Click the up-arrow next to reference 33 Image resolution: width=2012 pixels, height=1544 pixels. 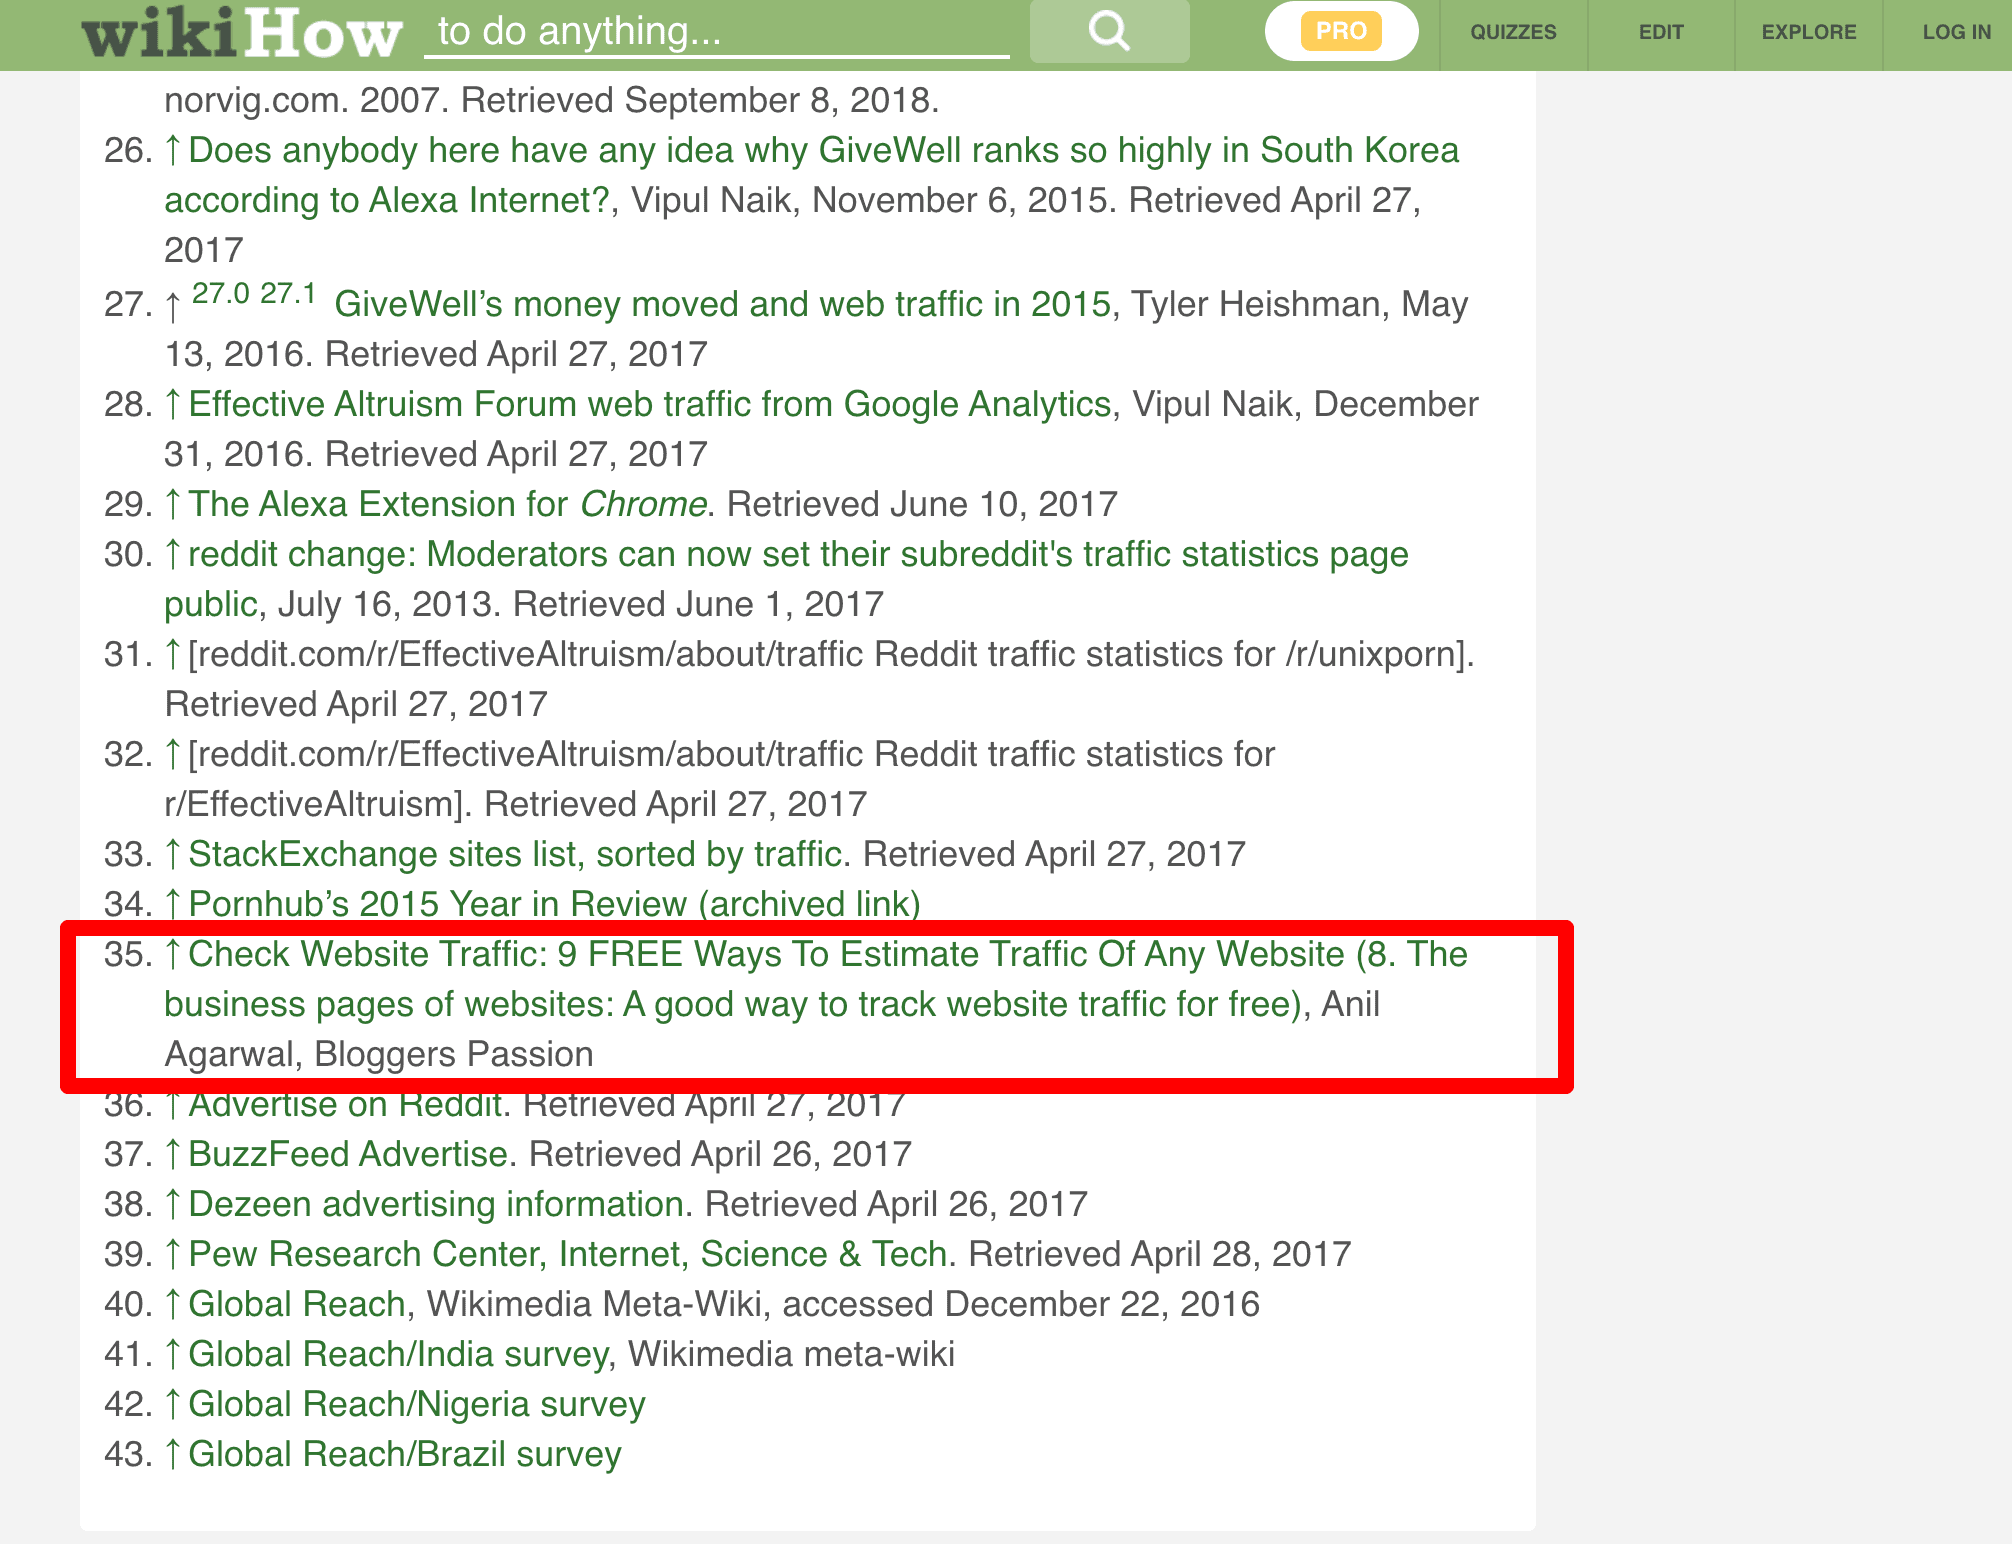pyautogui.click(x=172, y=854)
